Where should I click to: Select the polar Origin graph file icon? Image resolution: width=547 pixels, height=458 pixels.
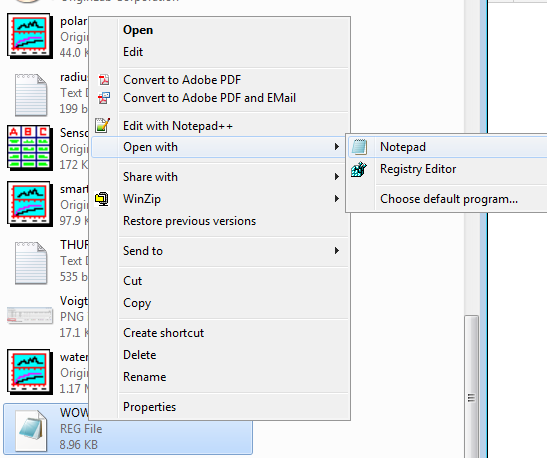(30, 36)
